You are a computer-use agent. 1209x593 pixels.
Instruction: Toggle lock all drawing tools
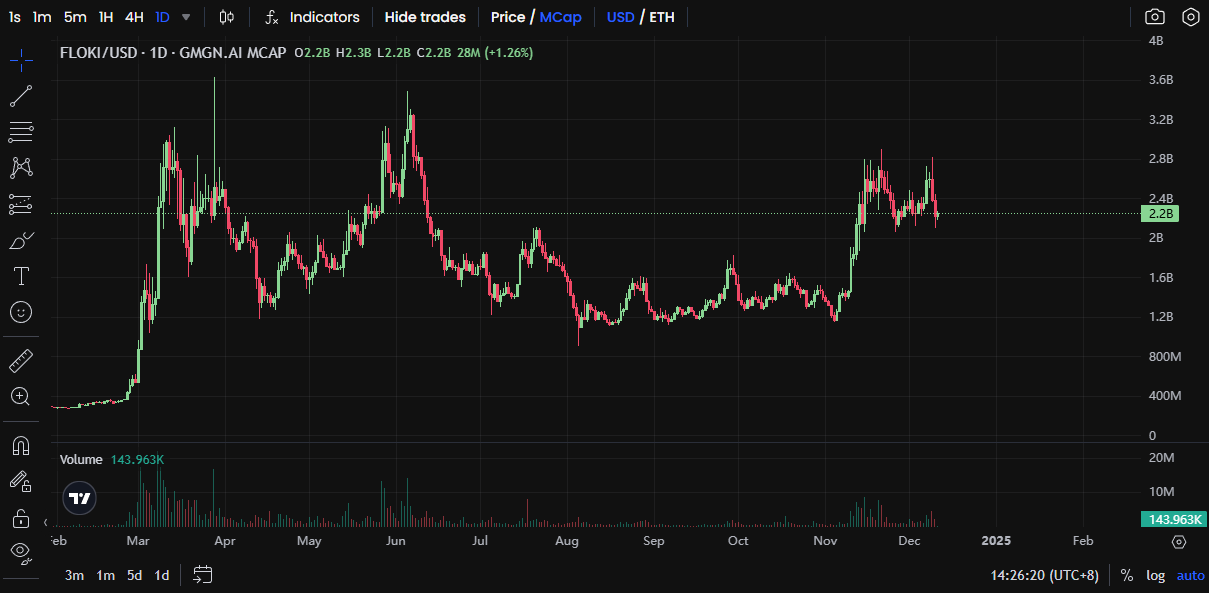[x=20, y=518]
